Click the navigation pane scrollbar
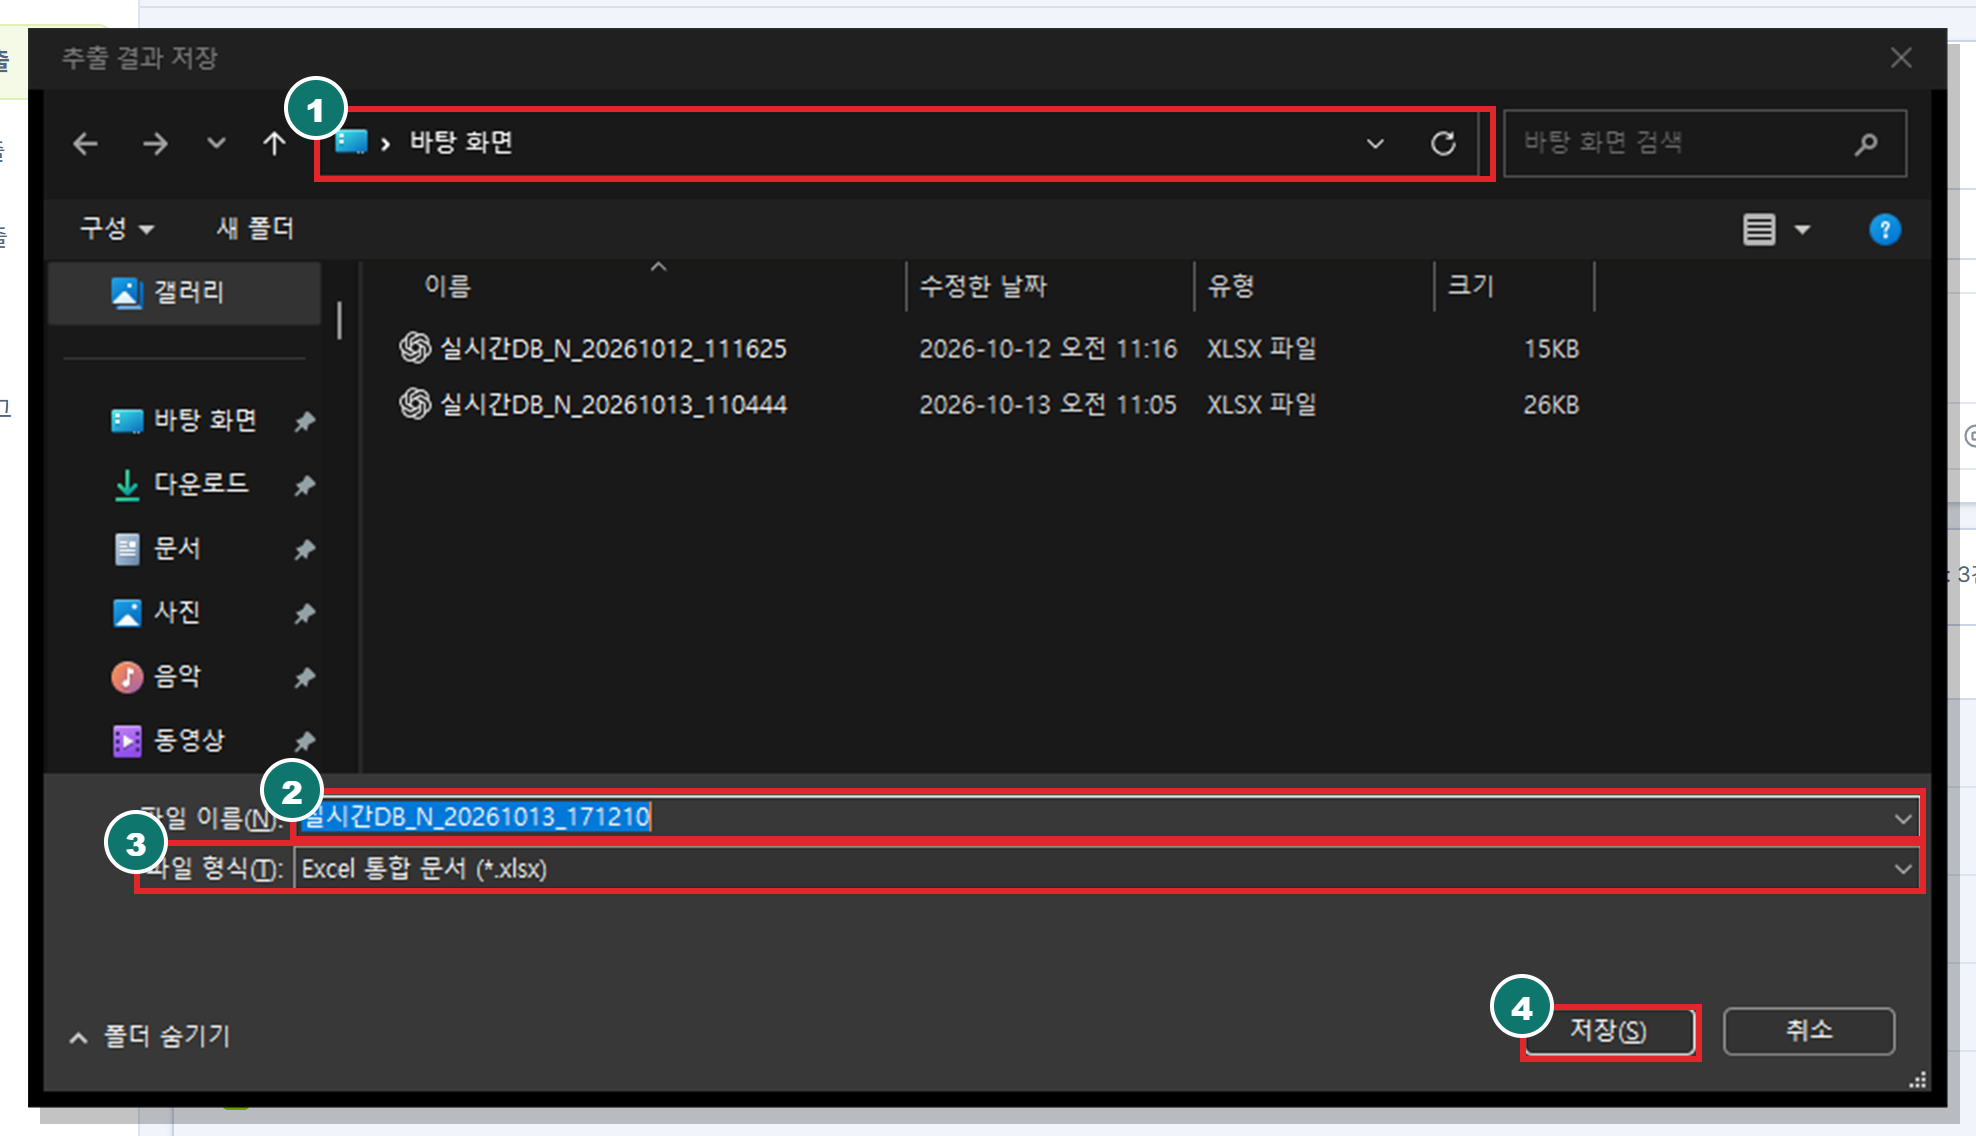The width and height of the screenshot is (1976, 1136). [x=340, y=322]
